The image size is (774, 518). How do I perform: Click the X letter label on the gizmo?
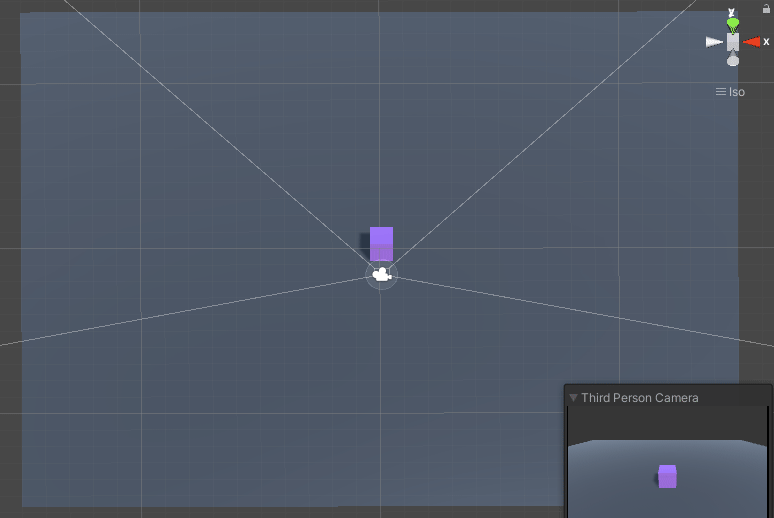tap(766, 42)
